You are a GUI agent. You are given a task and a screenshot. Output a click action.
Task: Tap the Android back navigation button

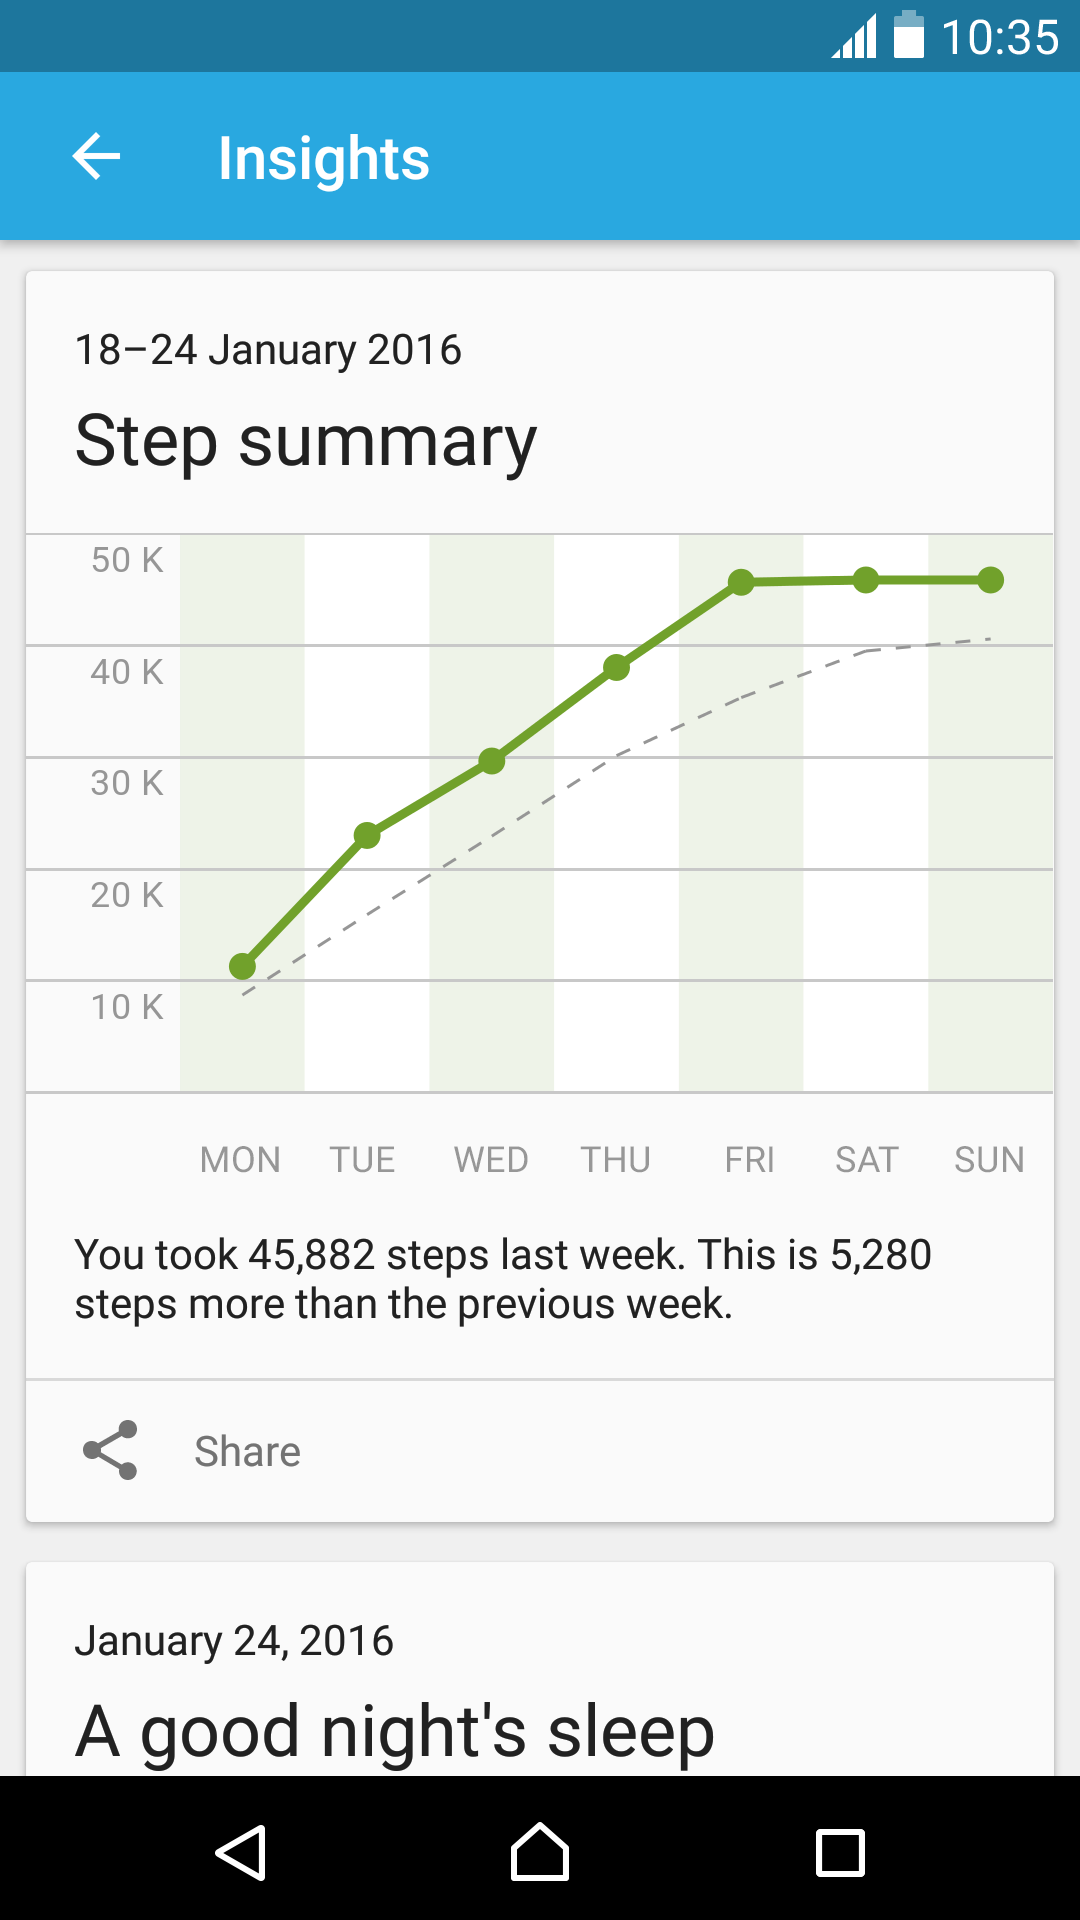241,1853
